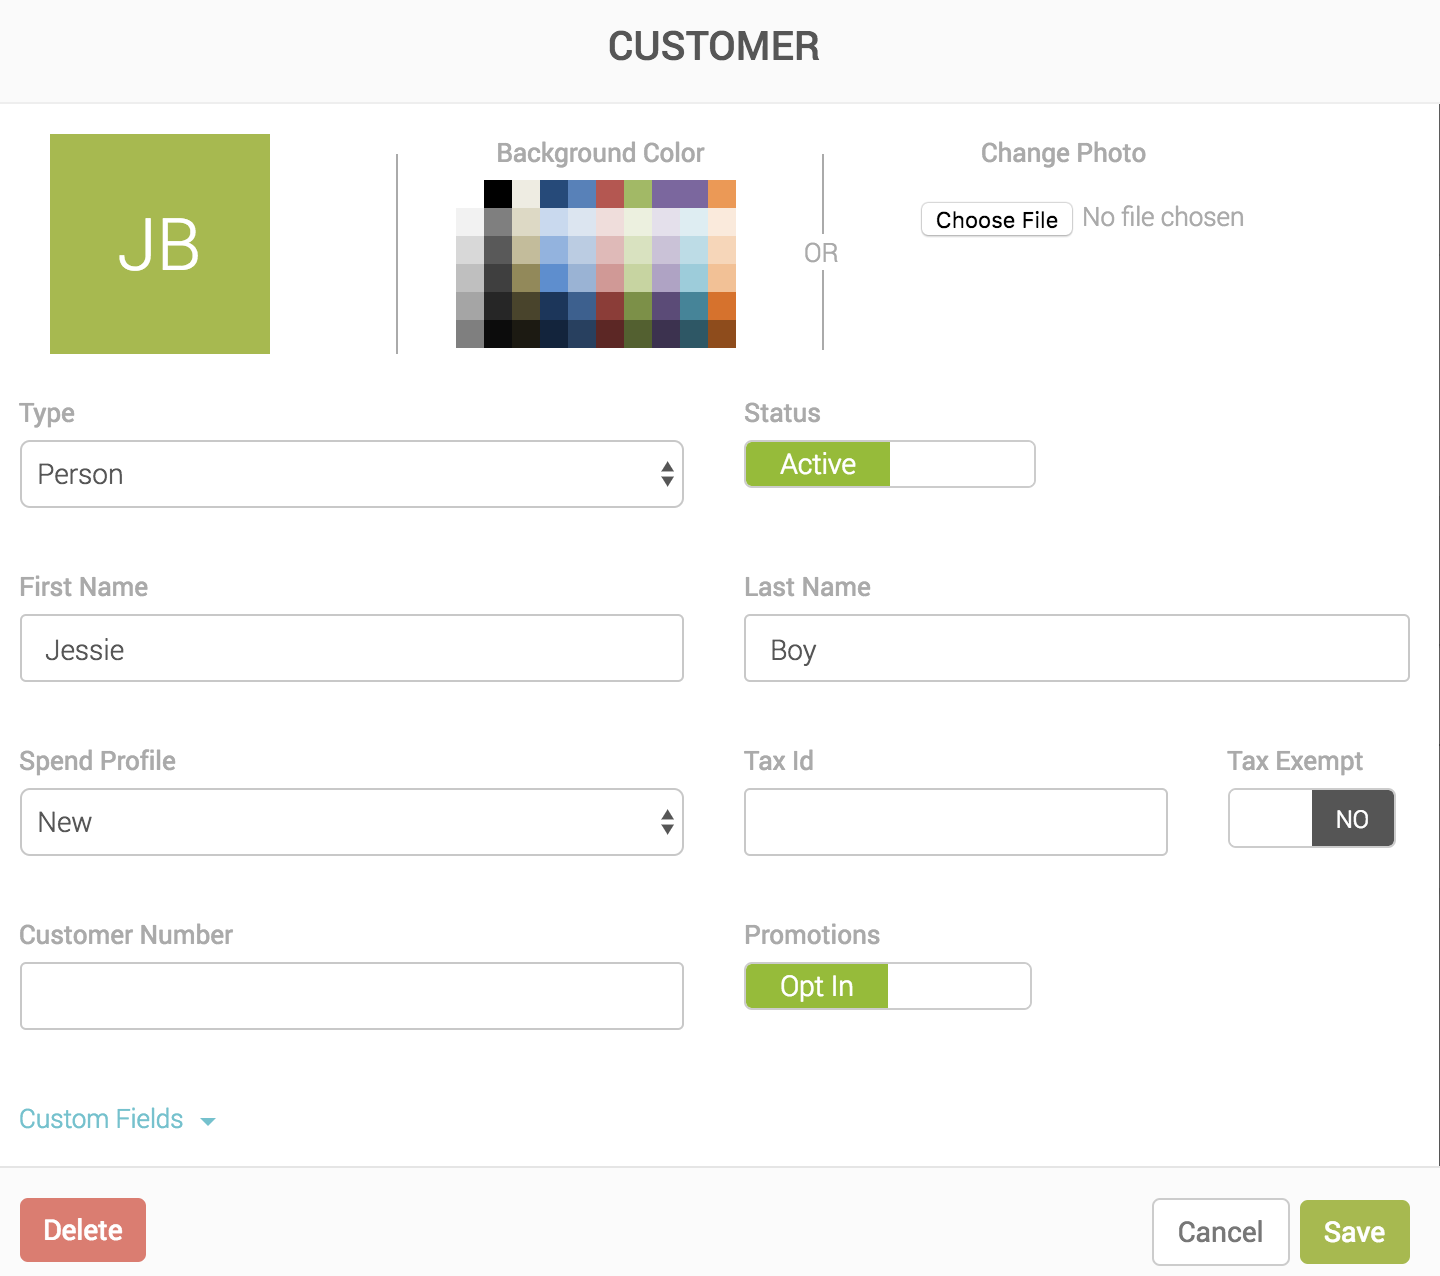The image size is (1440, 1276).
Task: Click the JB initials avatar tile
Action: tap(160, 244)
